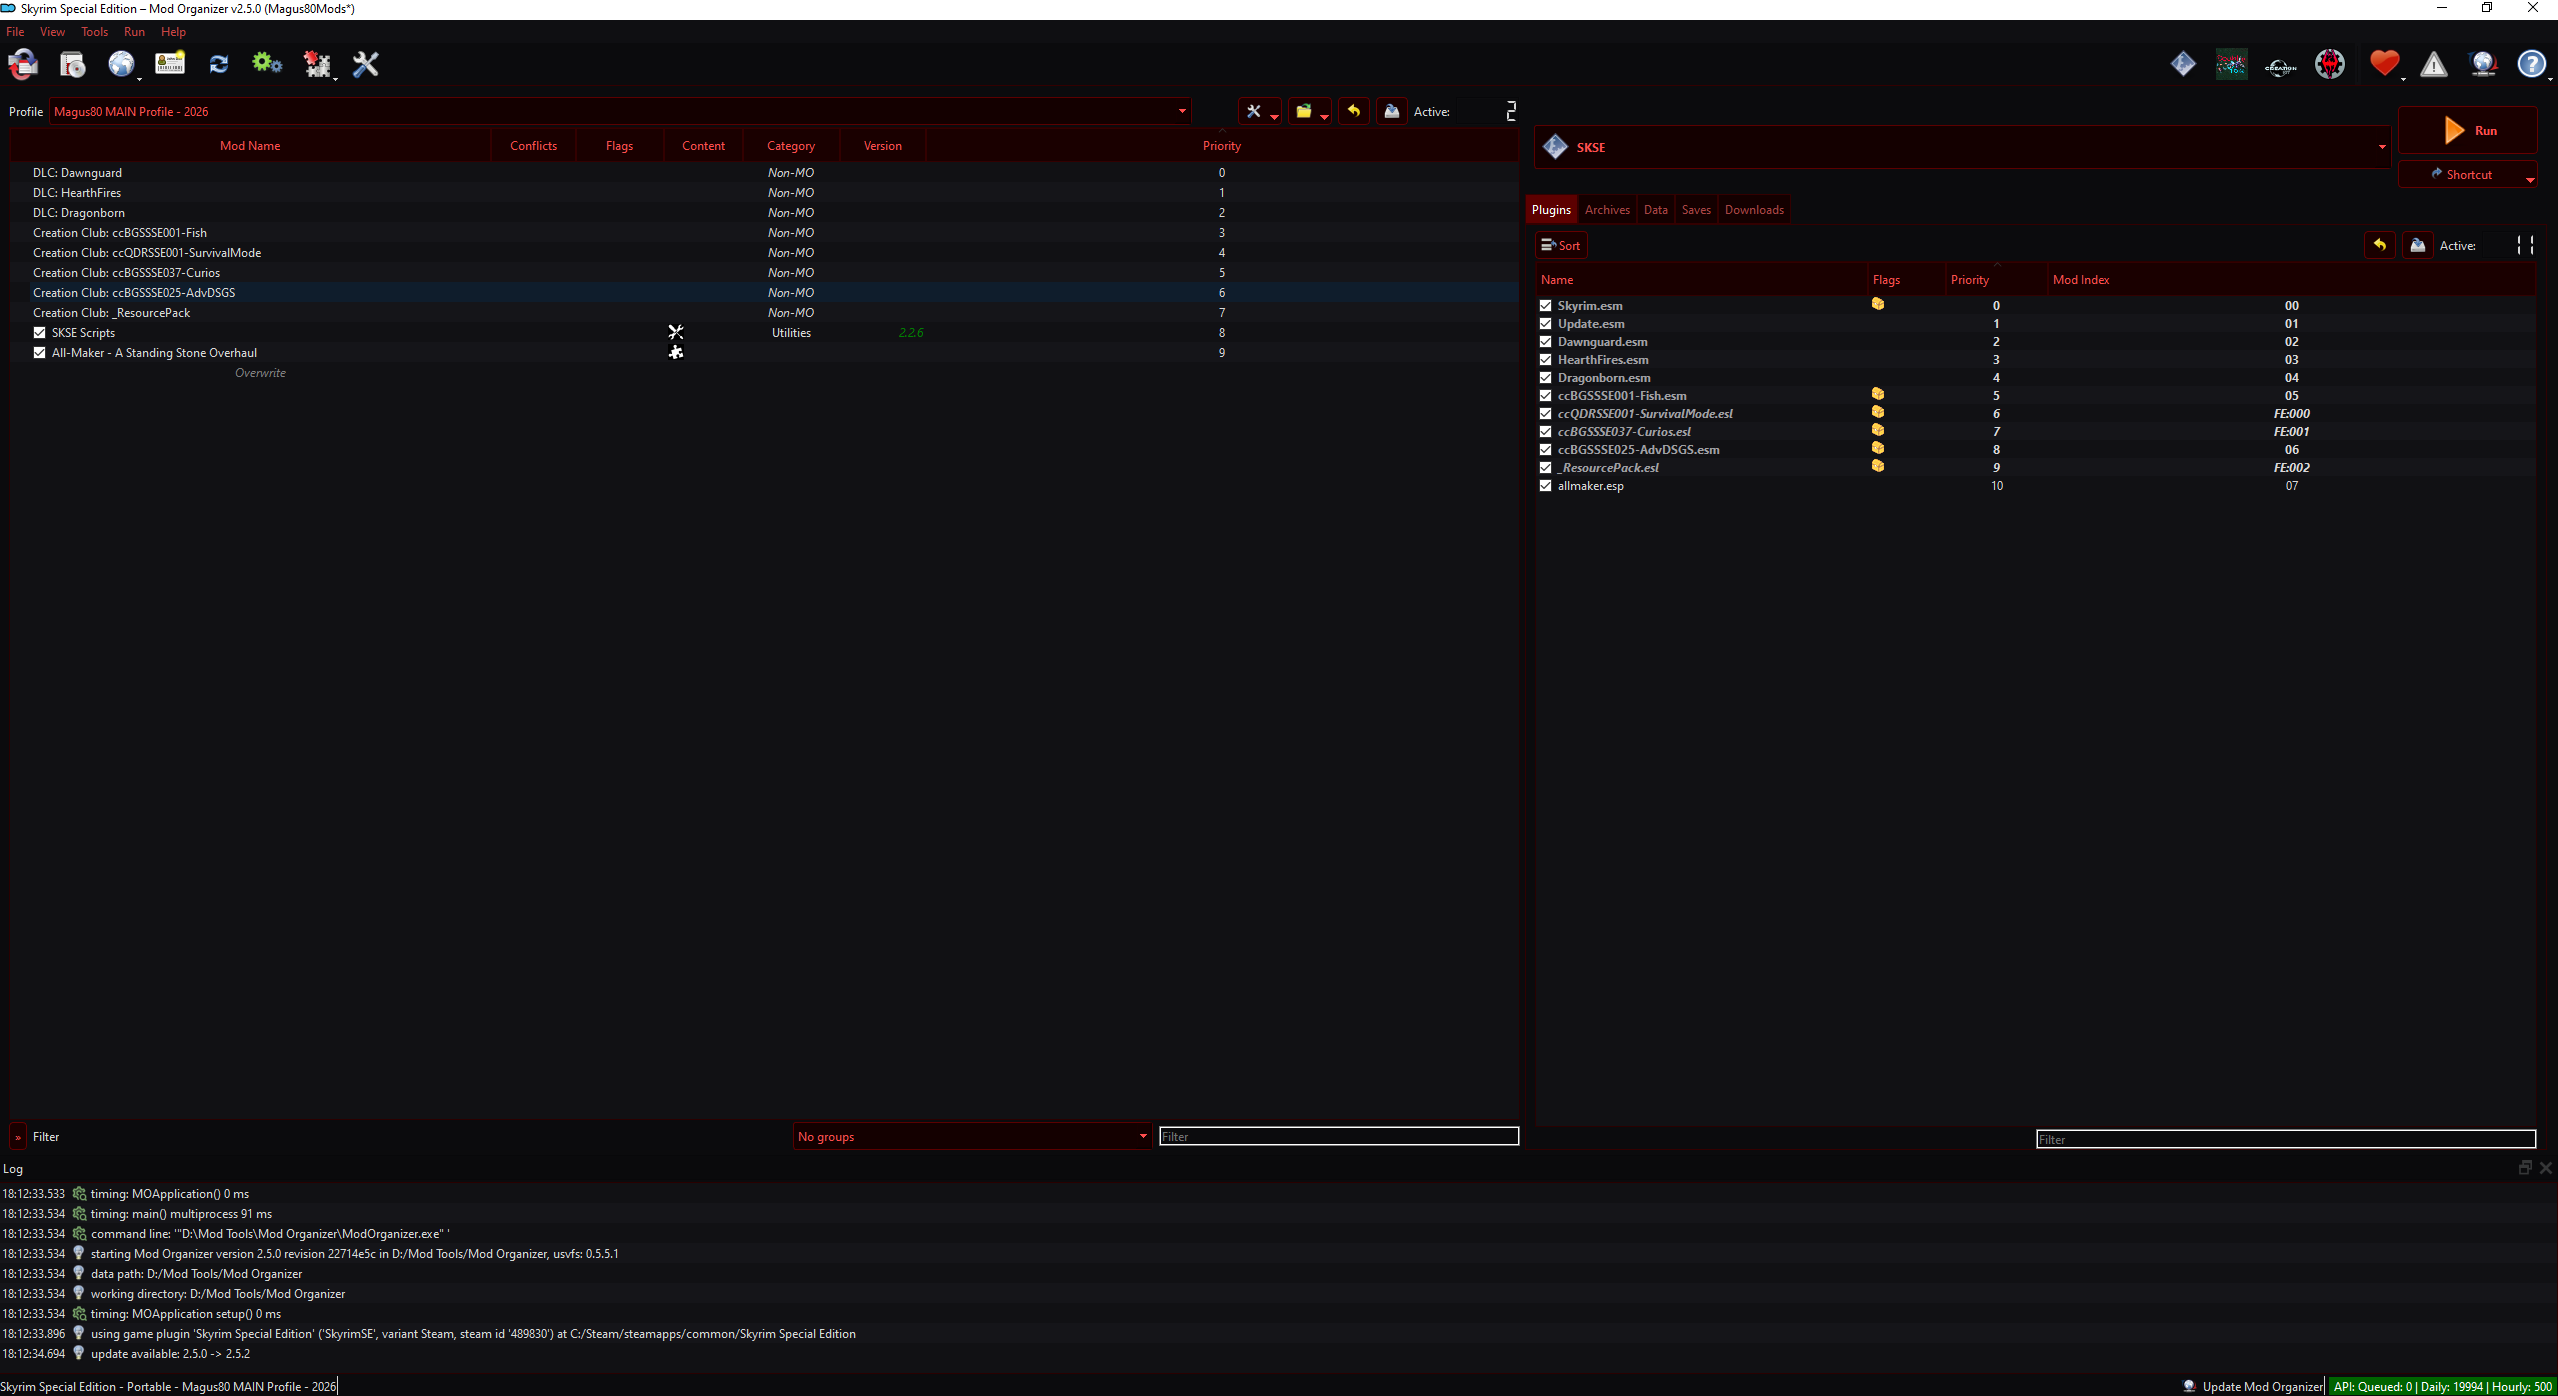
Task: Click the Change Game instance icon
Action: tap(23, 65)
